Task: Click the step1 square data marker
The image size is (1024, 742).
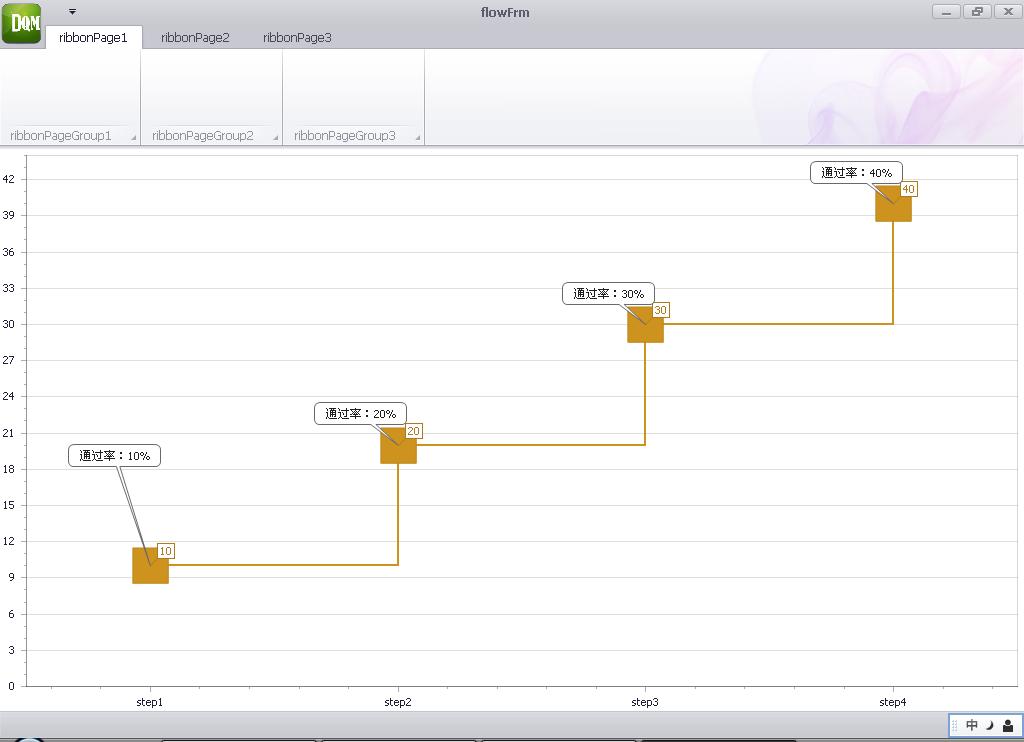Action: point(150,566)
